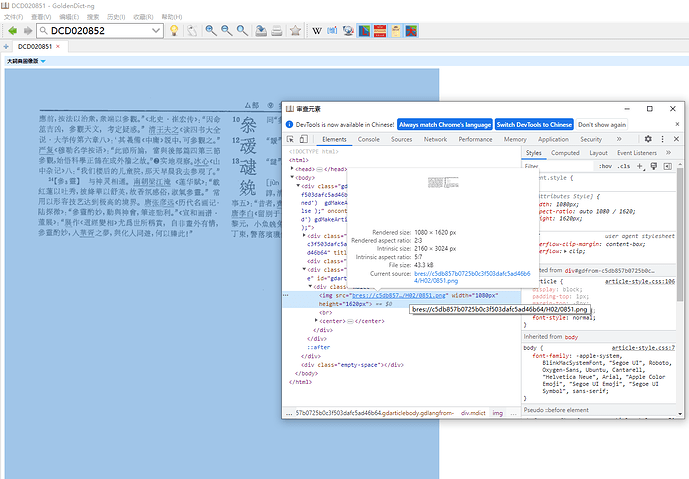Switch to the Memory tab

[515, 139]
